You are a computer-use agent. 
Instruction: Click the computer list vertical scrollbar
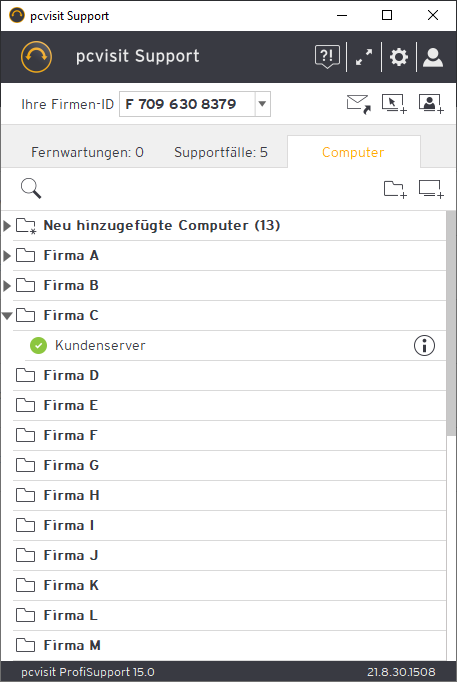click(x=451, y=324)
